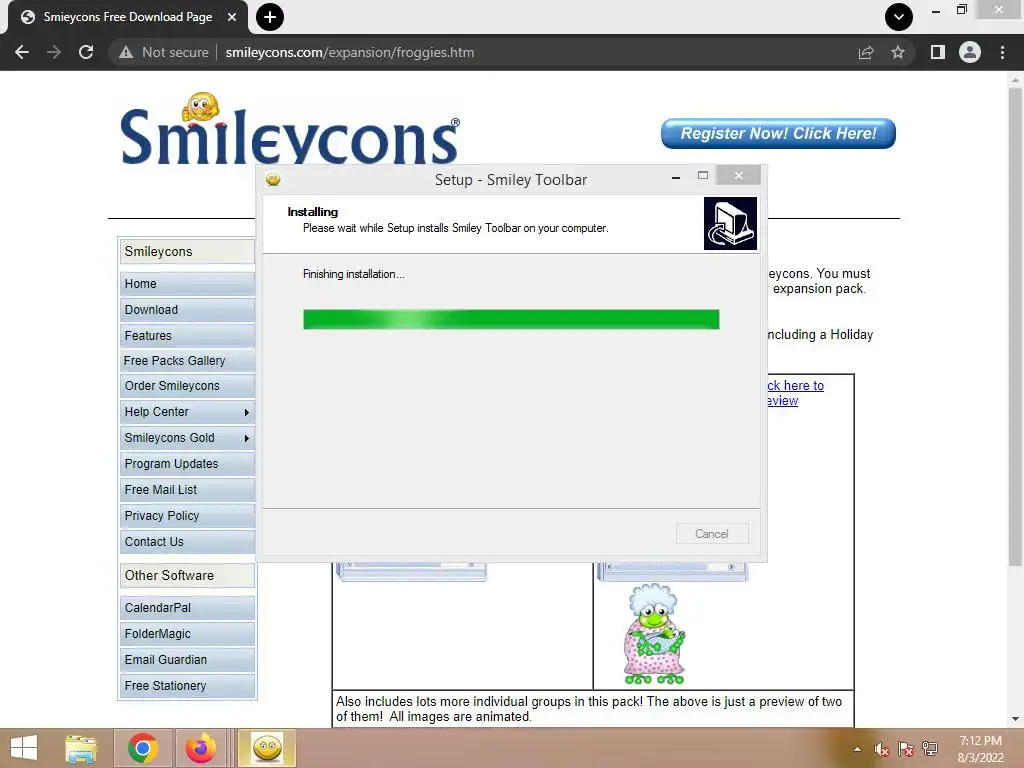
Task: Click the green installation progress bar
Action: tap(511, 319)
